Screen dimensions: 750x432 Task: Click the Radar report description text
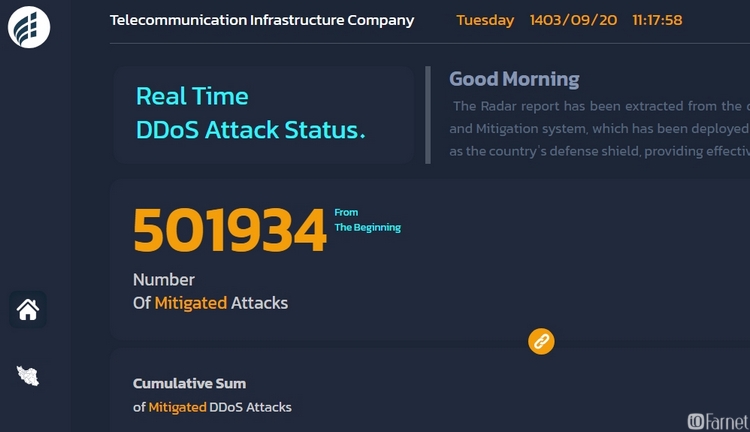click(599, 128)
